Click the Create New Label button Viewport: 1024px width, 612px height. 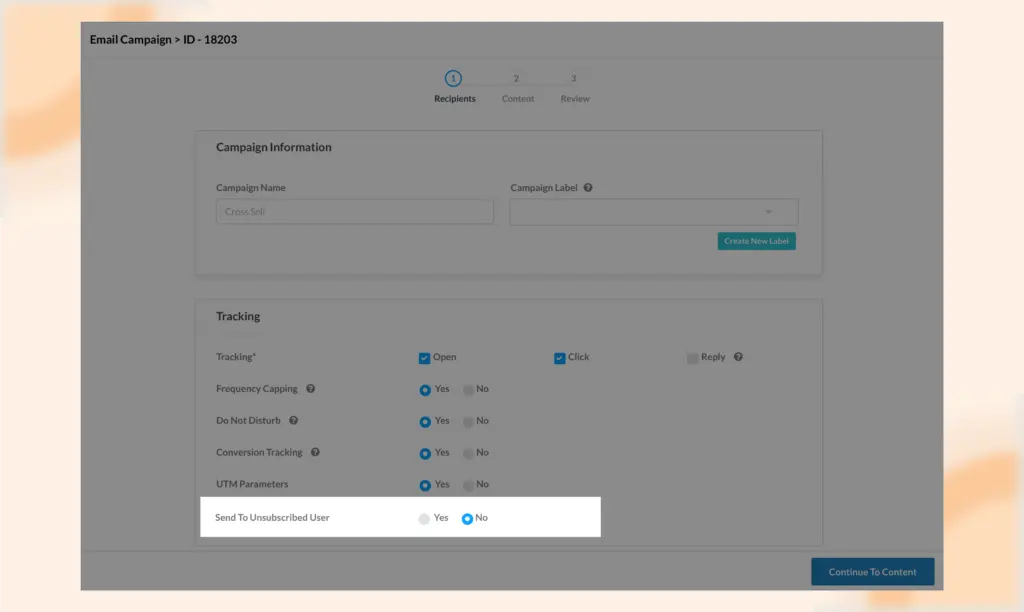point(756,241)
